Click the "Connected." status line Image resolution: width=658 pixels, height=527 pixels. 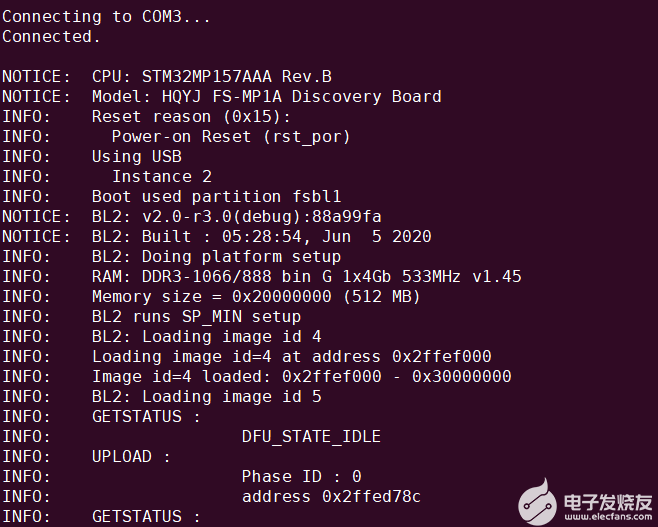(x=51, y=36)
